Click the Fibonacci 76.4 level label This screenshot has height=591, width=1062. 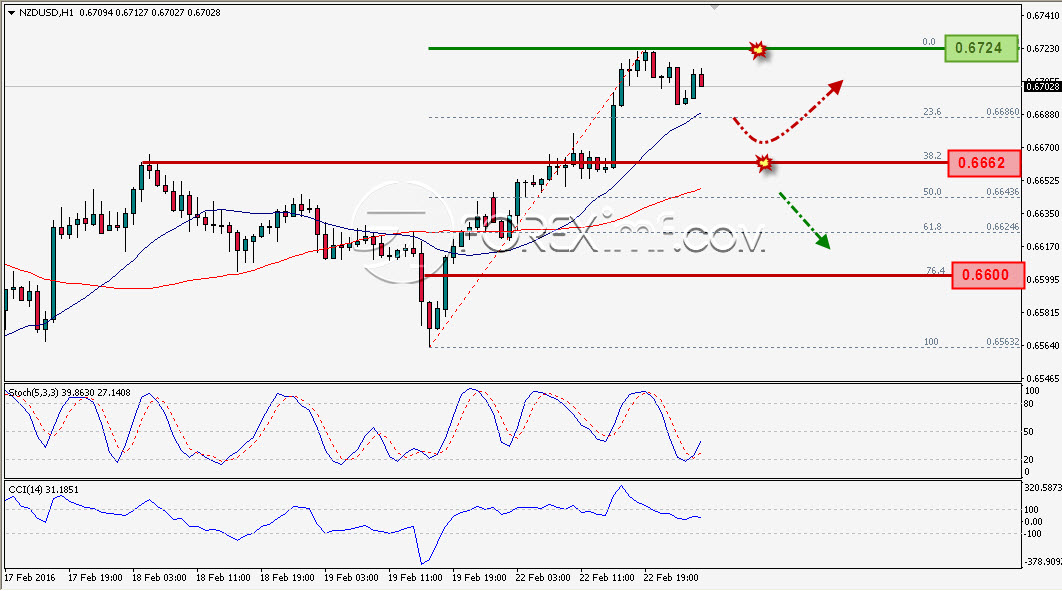pyautogui.click(x=935, y=270)
